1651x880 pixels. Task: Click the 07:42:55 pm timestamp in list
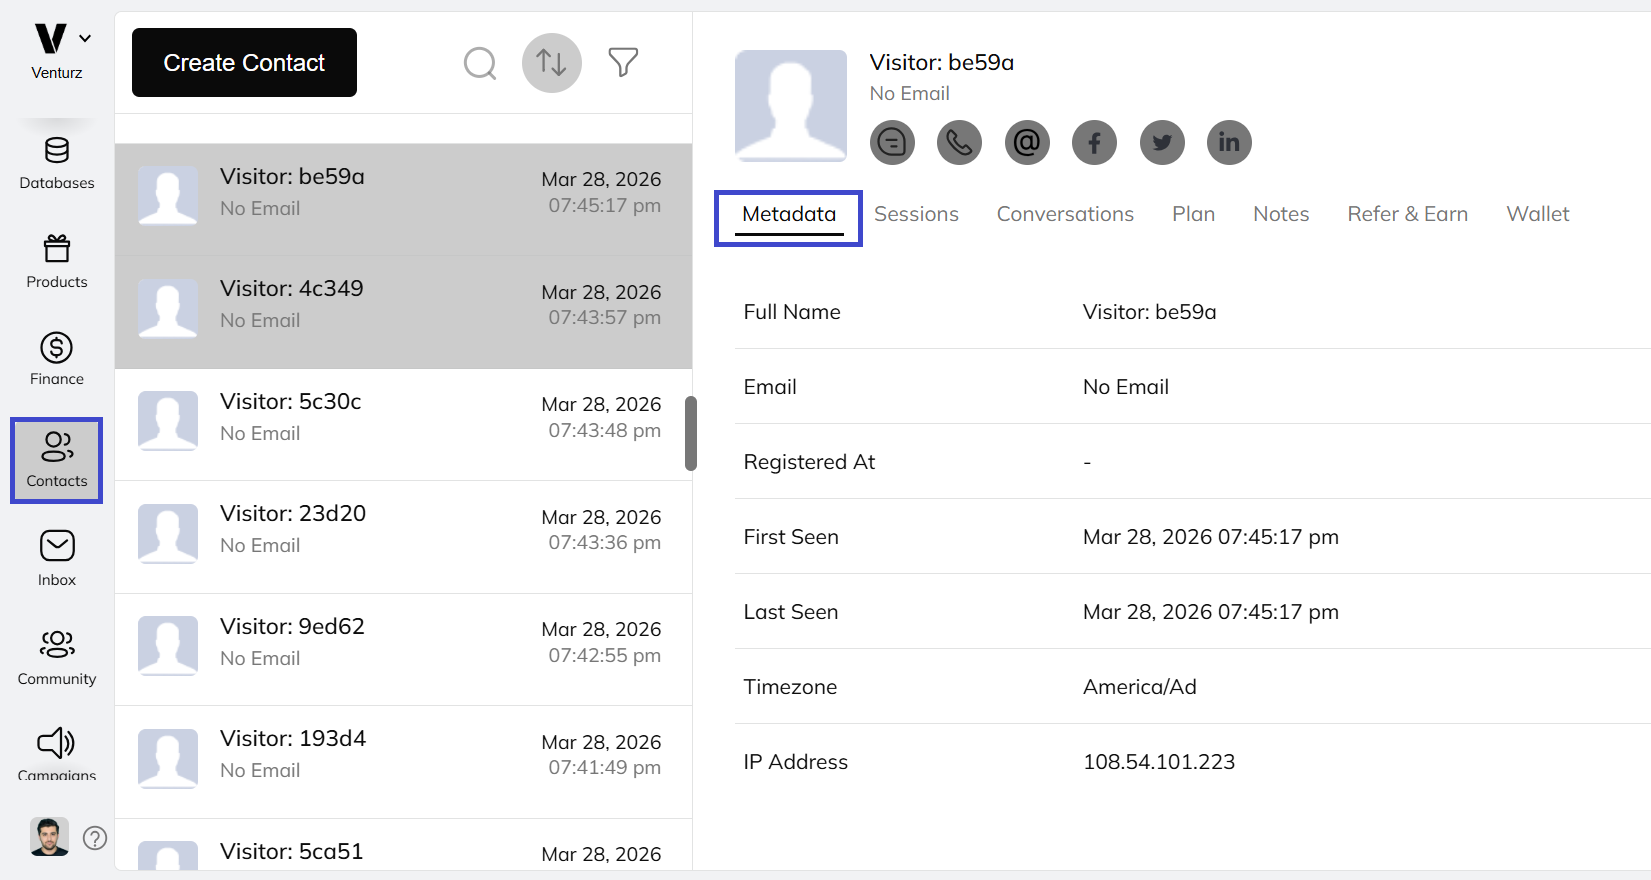pos(604,655)
